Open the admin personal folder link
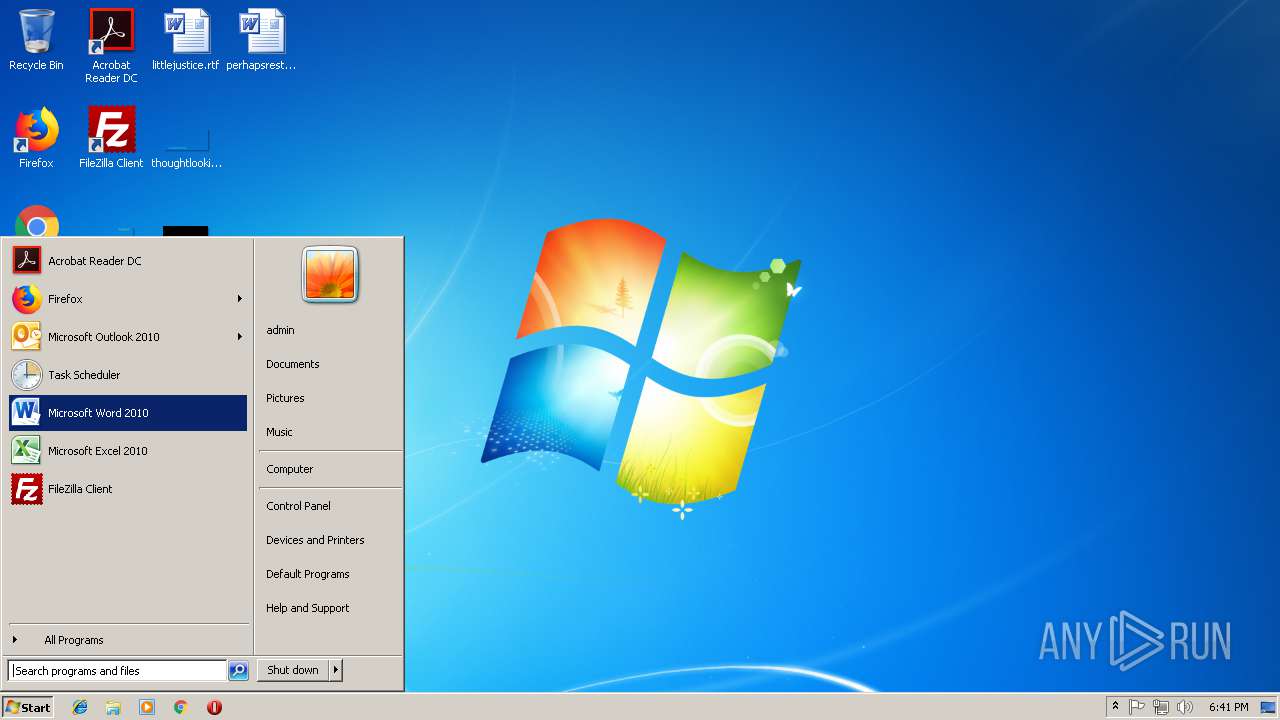The height and width of the screenshot is (720, 1280). click(x=330, y=330)
